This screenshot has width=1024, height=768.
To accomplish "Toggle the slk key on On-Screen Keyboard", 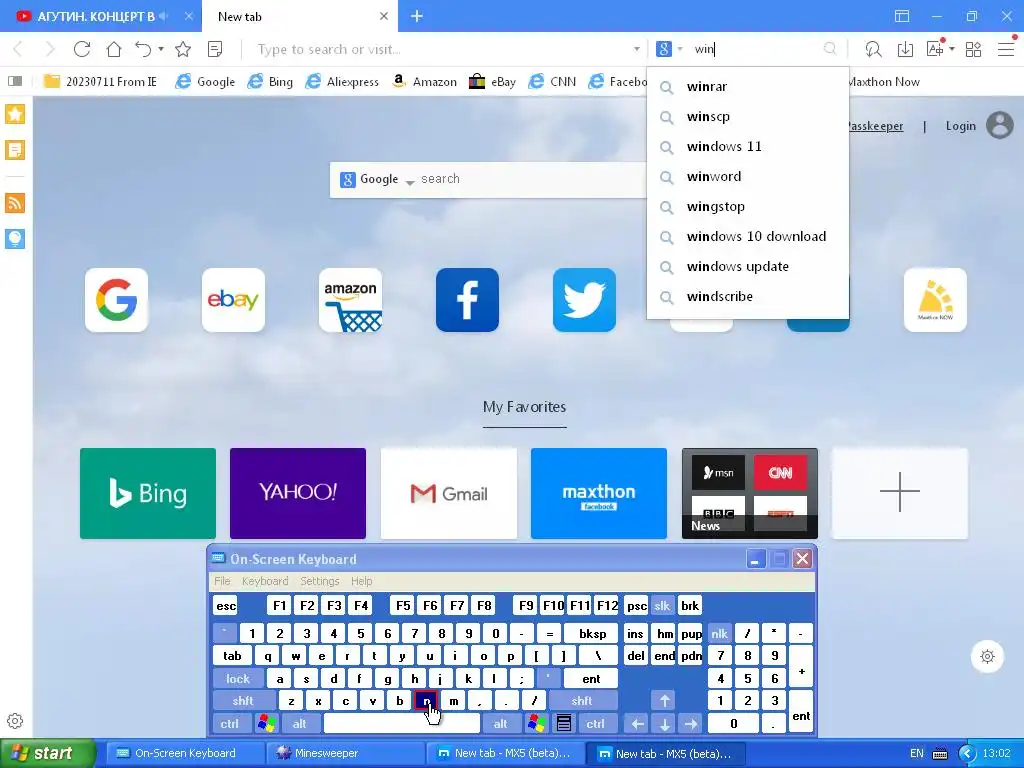I will tap(662, 605).
